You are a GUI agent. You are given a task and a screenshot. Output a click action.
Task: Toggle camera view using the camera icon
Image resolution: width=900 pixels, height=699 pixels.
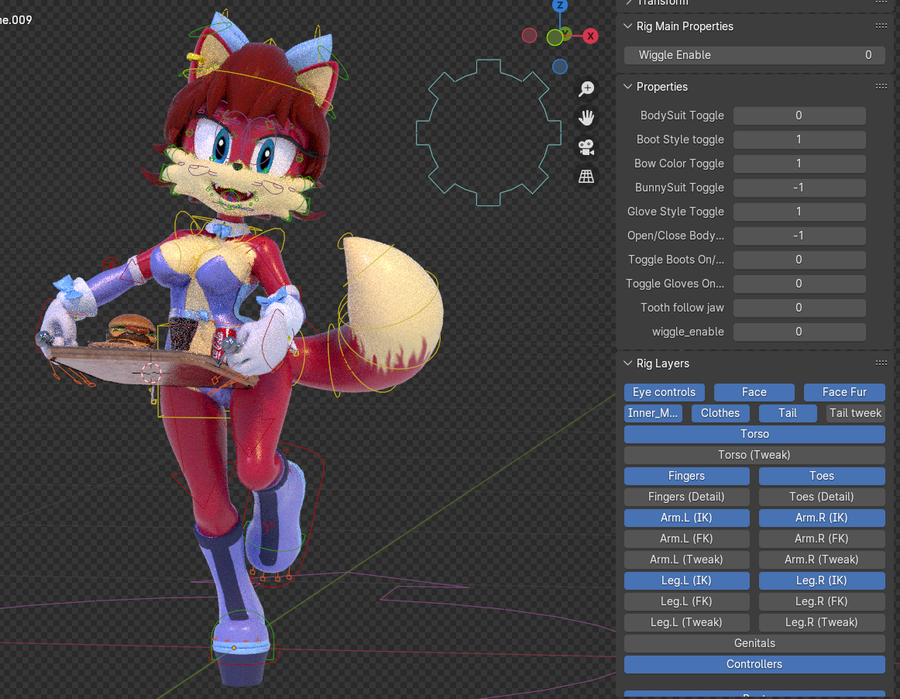(586, 147)
